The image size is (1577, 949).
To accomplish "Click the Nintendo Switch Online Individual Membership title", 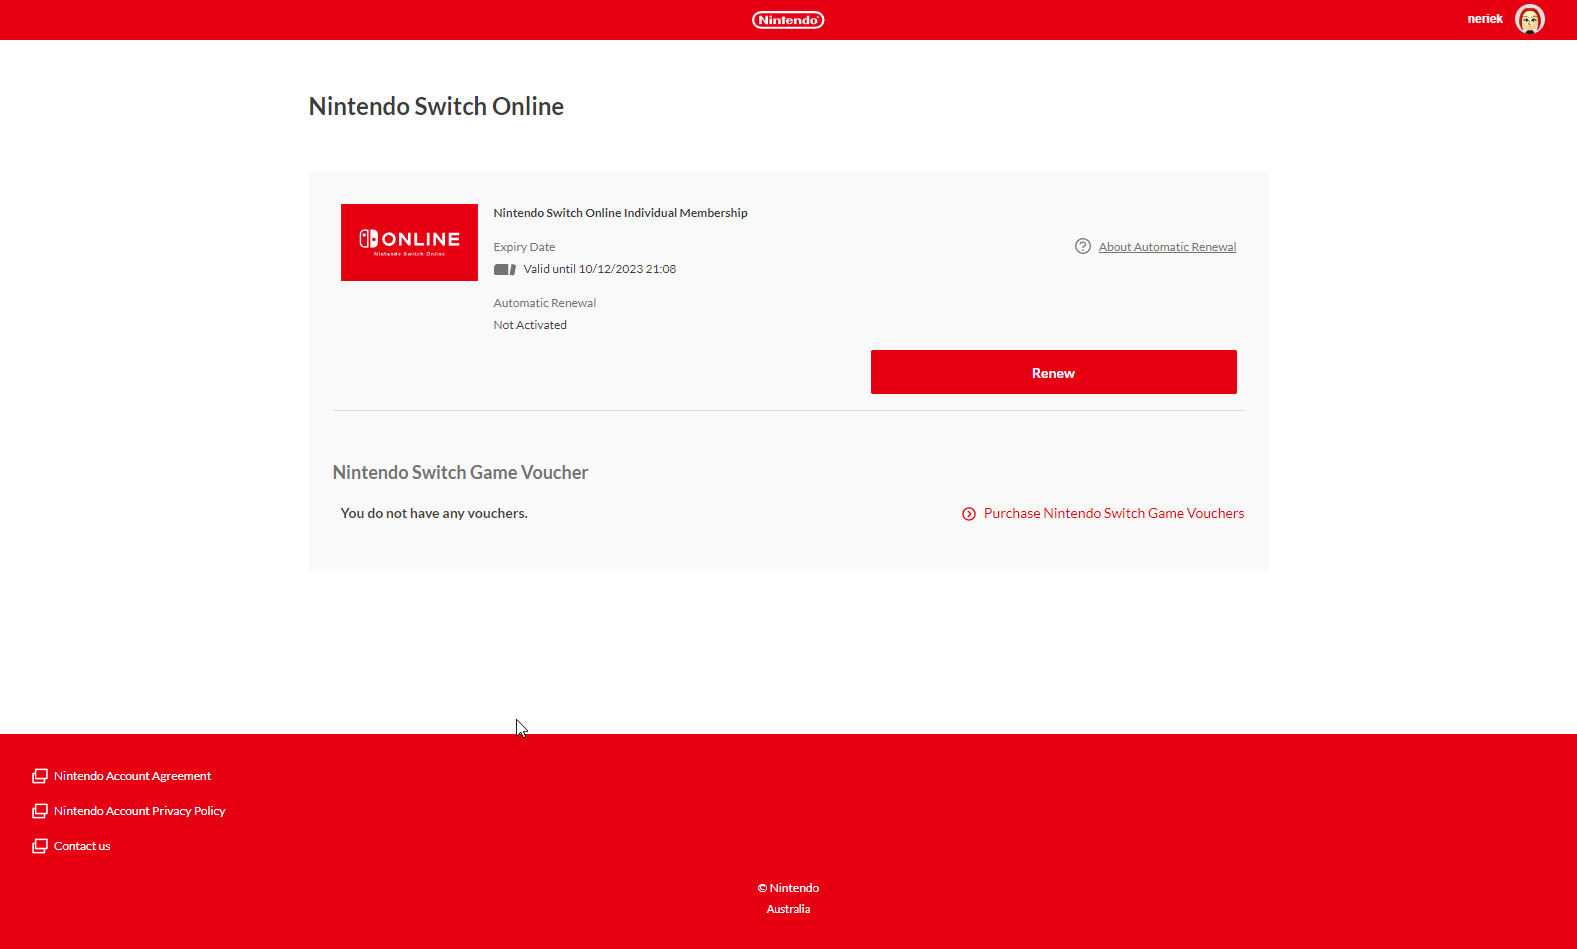I will pos(620,213).
